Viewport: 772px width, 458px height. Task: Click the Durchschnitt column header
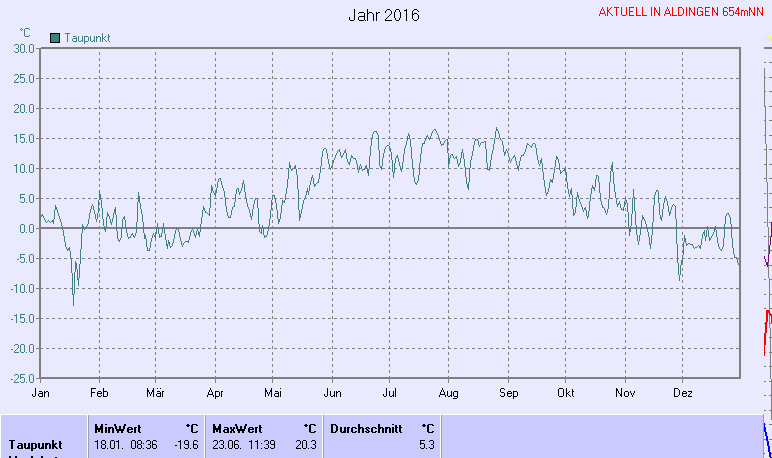(x=366, y=428)
